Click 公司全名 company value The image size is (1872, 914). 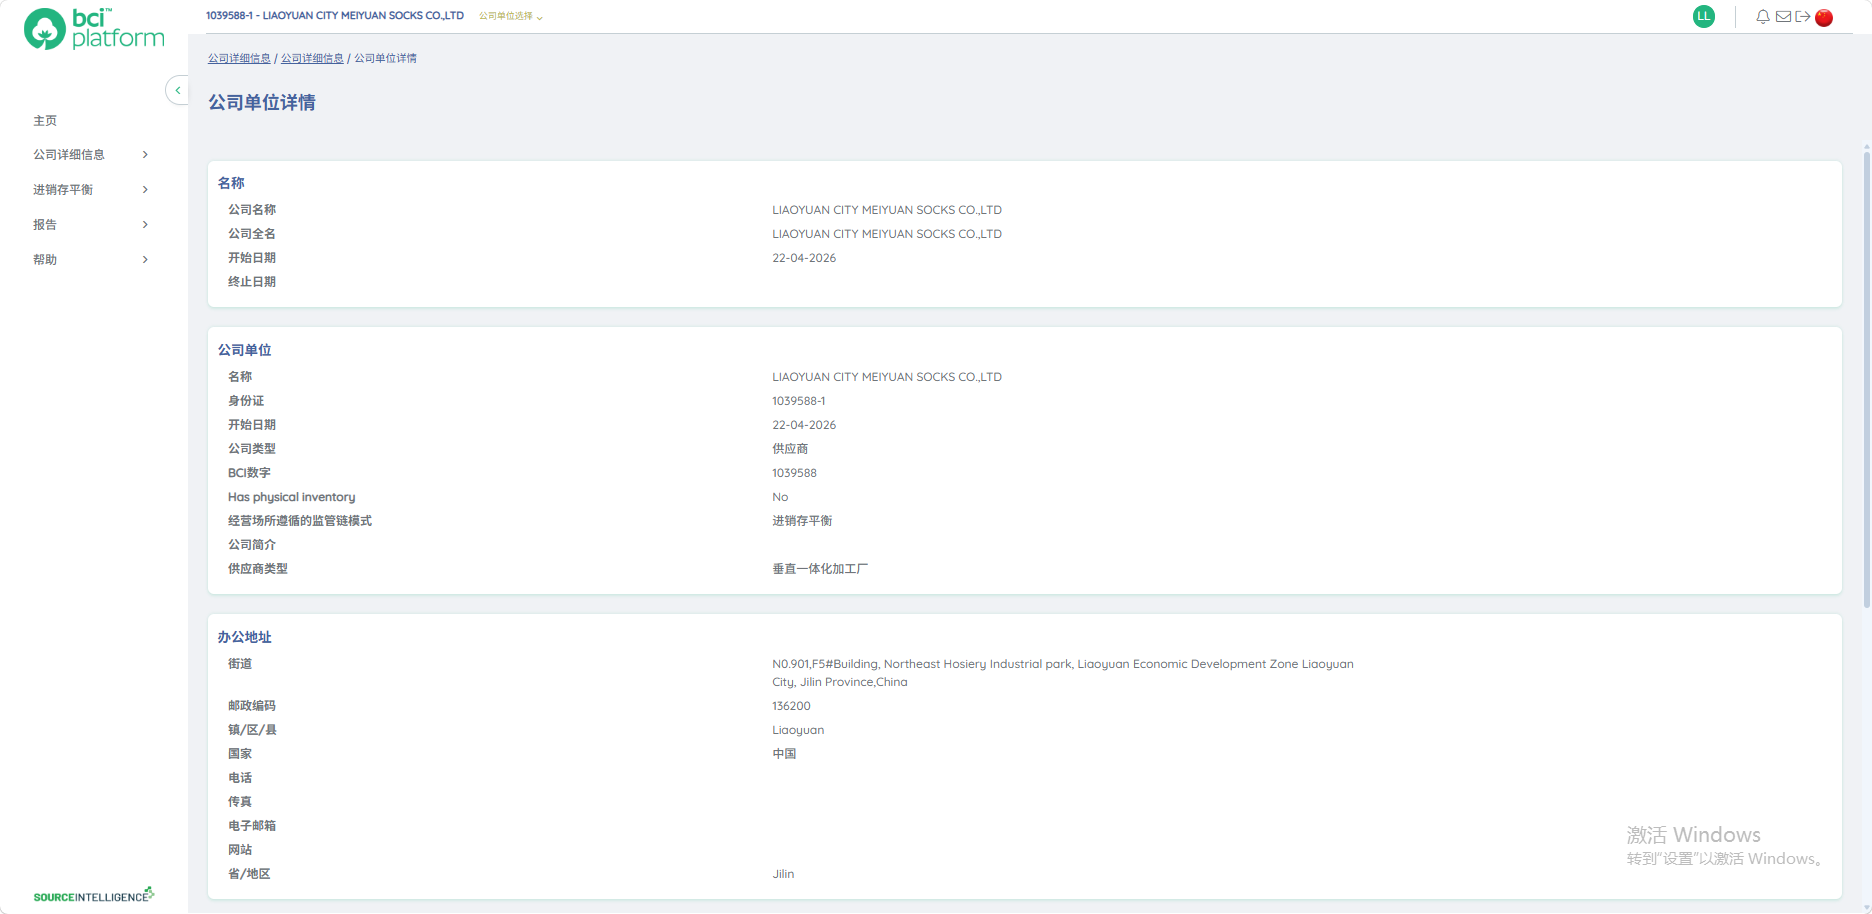coord(887,234)
